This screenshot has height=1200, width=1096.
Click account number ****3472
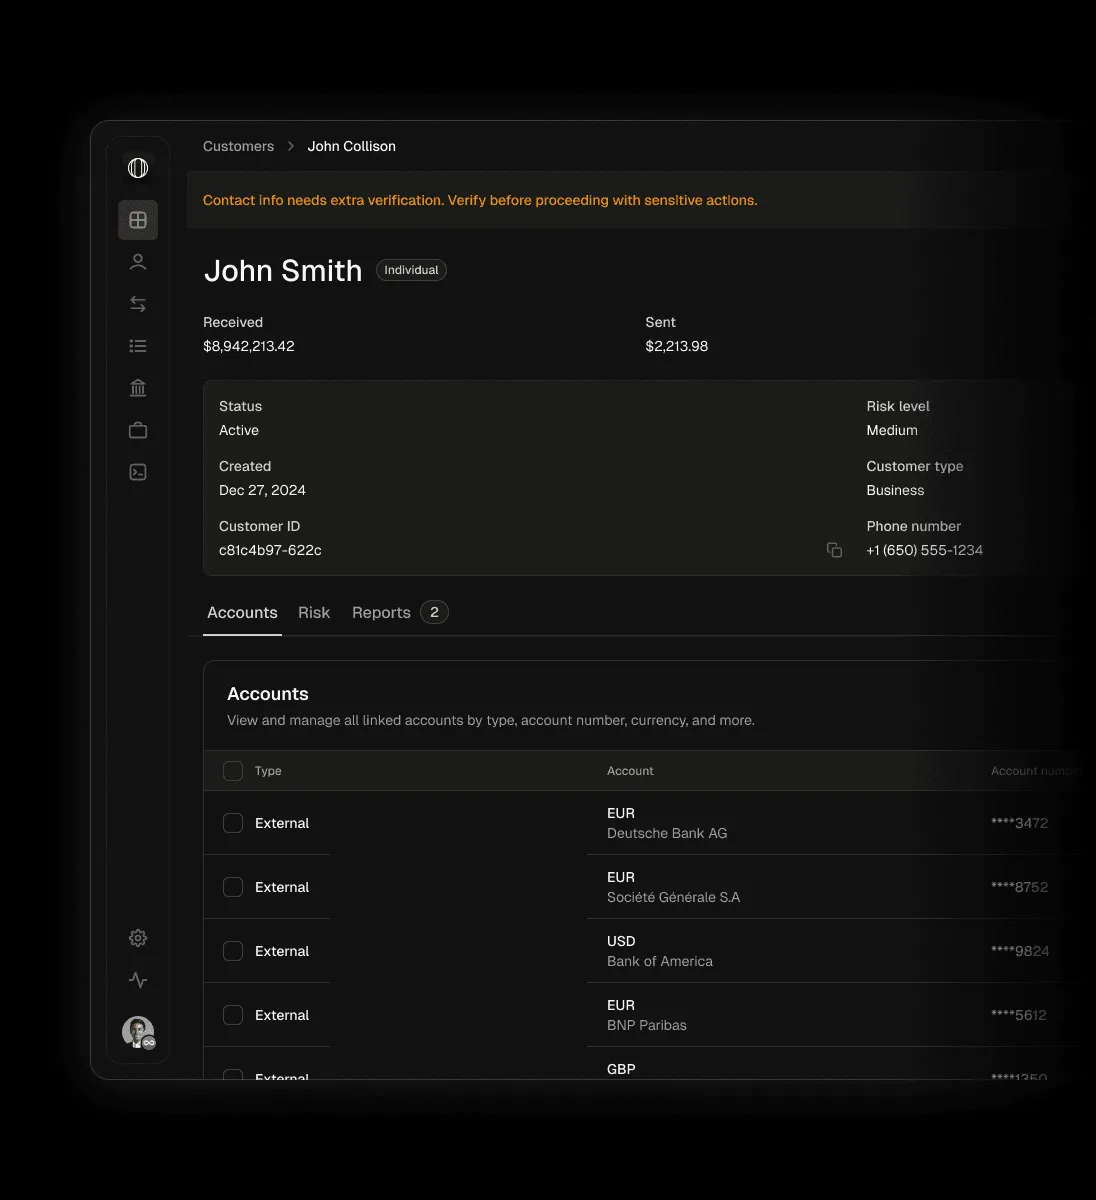coord(1019,823)
